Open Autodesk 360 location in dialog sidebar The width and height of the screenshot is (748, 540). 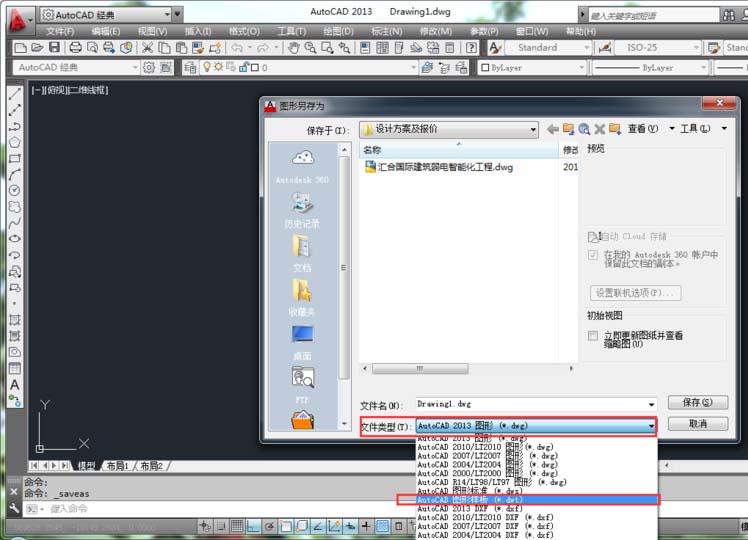point(302,166)
